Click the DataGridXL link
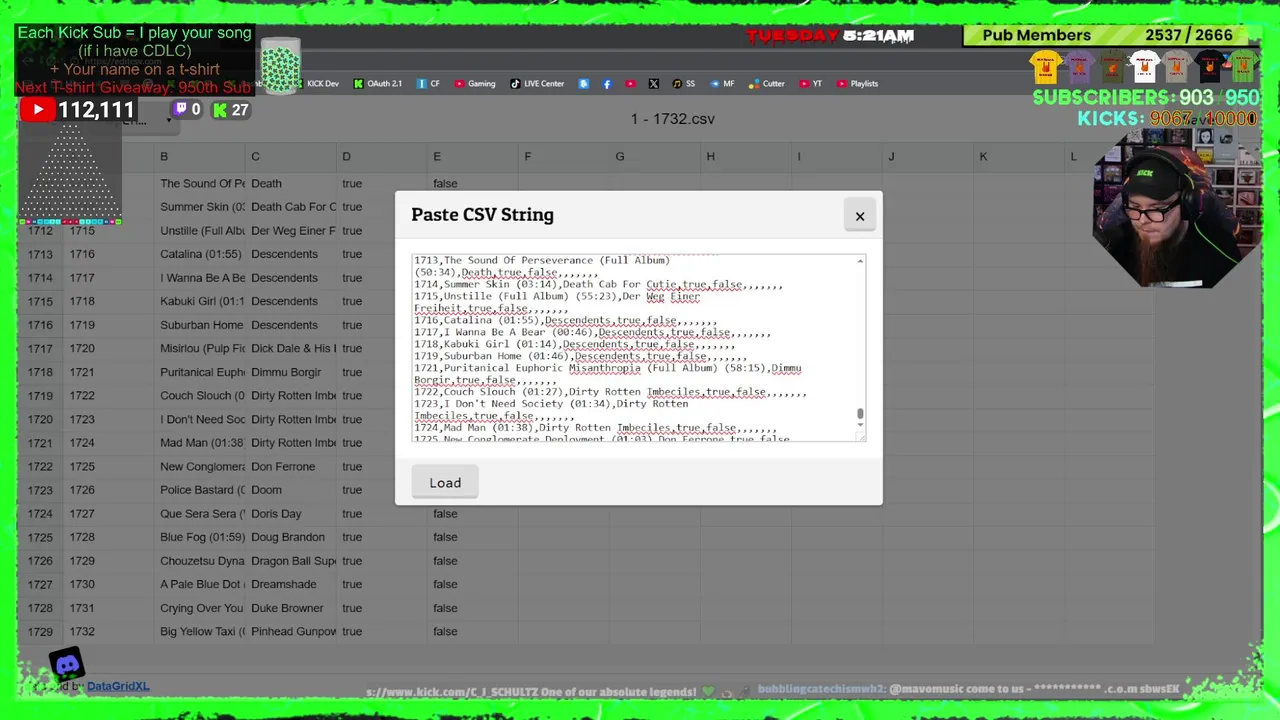1280x720 pixels. tap(118, 686)
